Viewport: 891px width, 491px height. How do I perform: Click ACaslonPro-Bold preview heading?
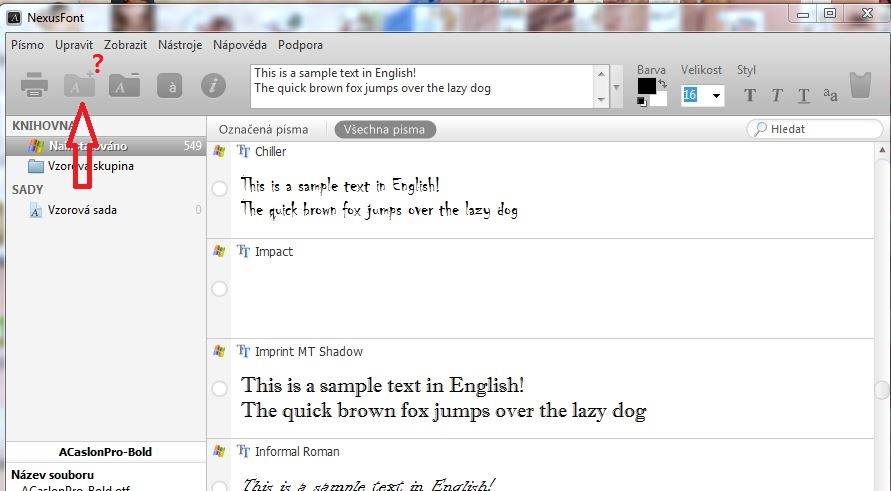(x=105, y=452)
